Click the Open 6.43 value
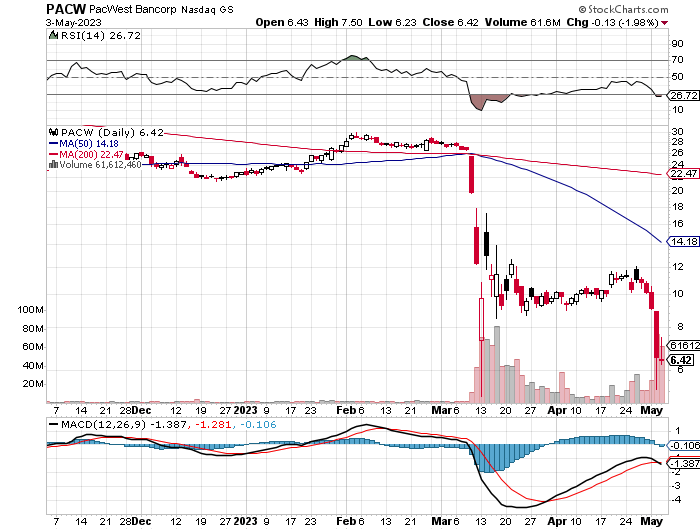This screenshot has height=530, width=700. point(282,22)
